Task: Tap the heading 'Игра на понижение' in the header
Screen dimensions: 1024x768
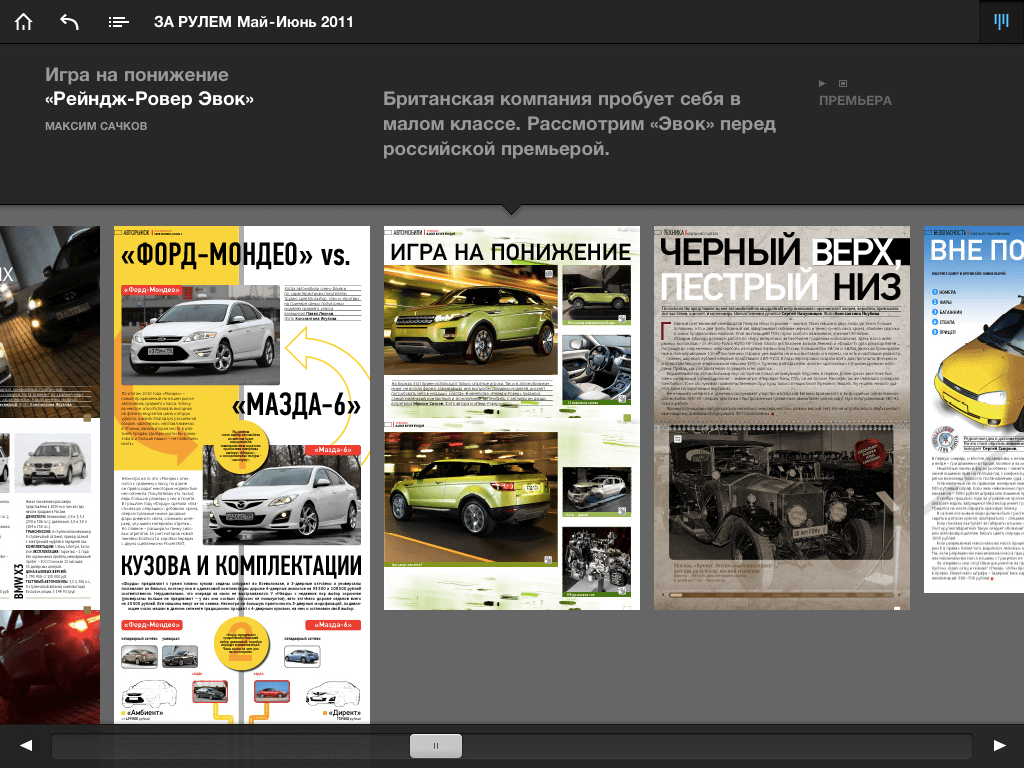Action: (136, 75)
